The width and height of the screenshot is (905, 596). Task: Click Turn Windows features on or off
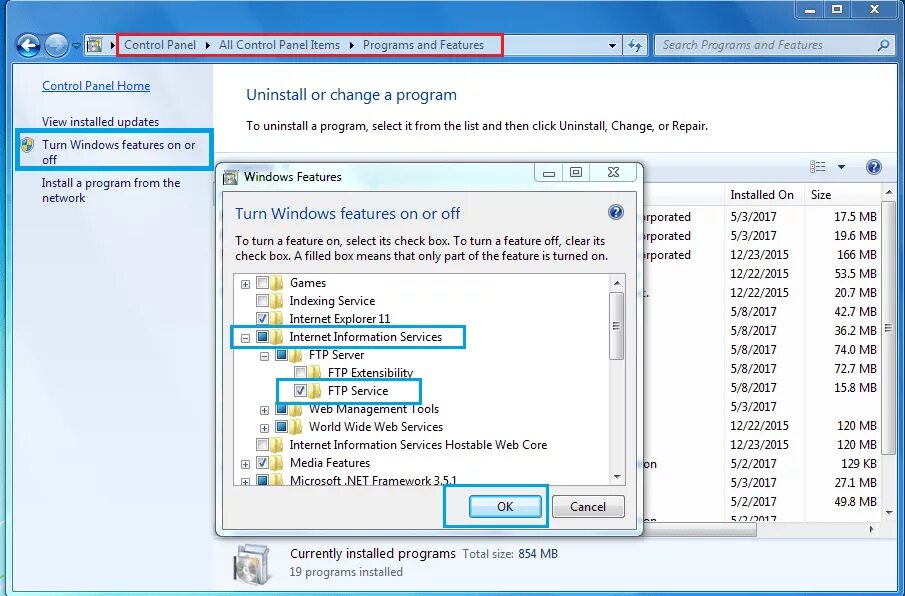118,152
